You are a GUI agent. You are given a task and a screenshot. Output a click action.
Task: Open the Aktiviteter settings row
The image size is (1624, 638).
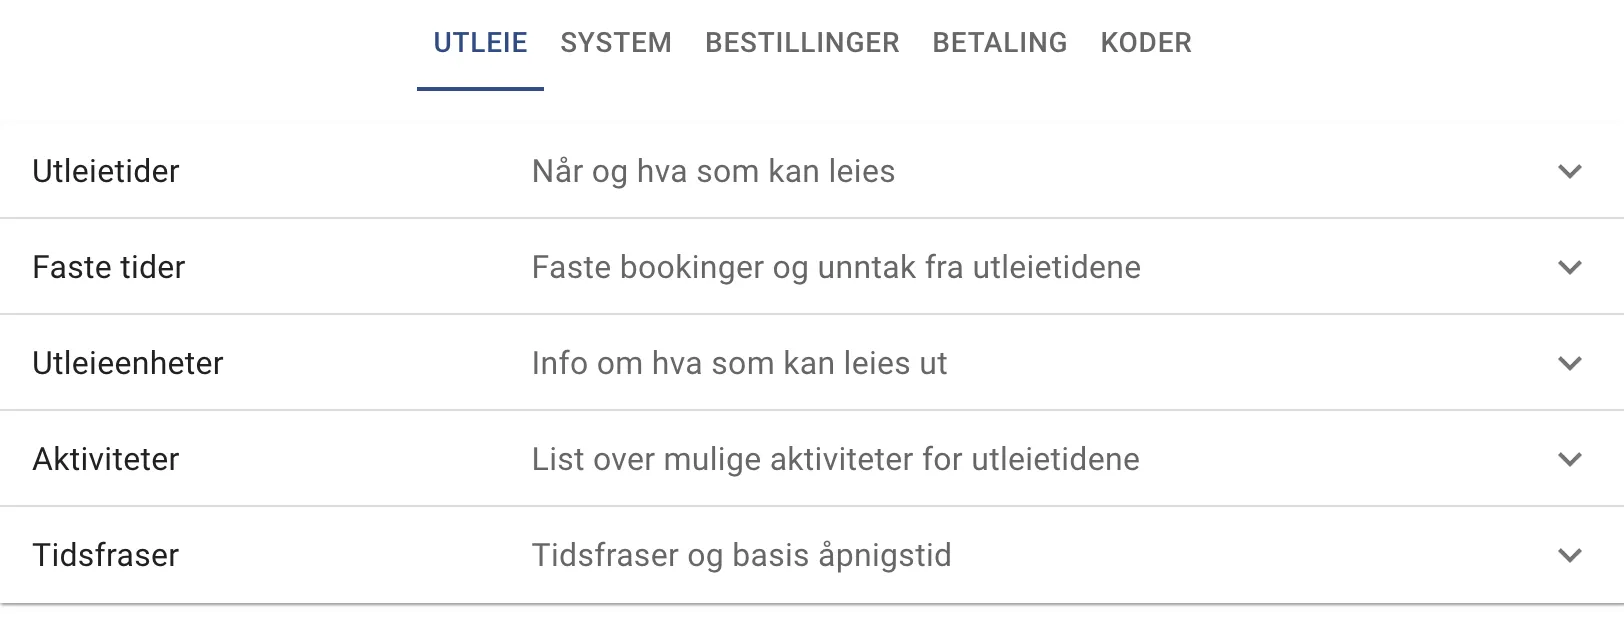106,459
